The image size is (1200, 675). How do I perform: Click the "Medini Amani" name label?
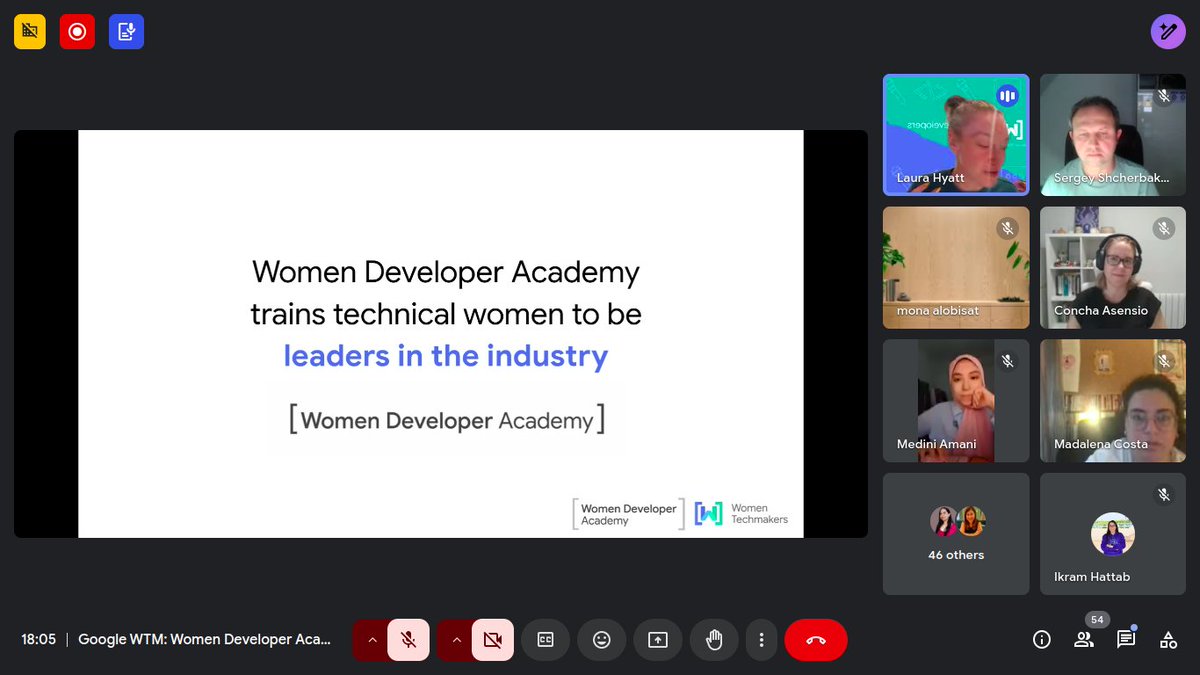point(937,444)
